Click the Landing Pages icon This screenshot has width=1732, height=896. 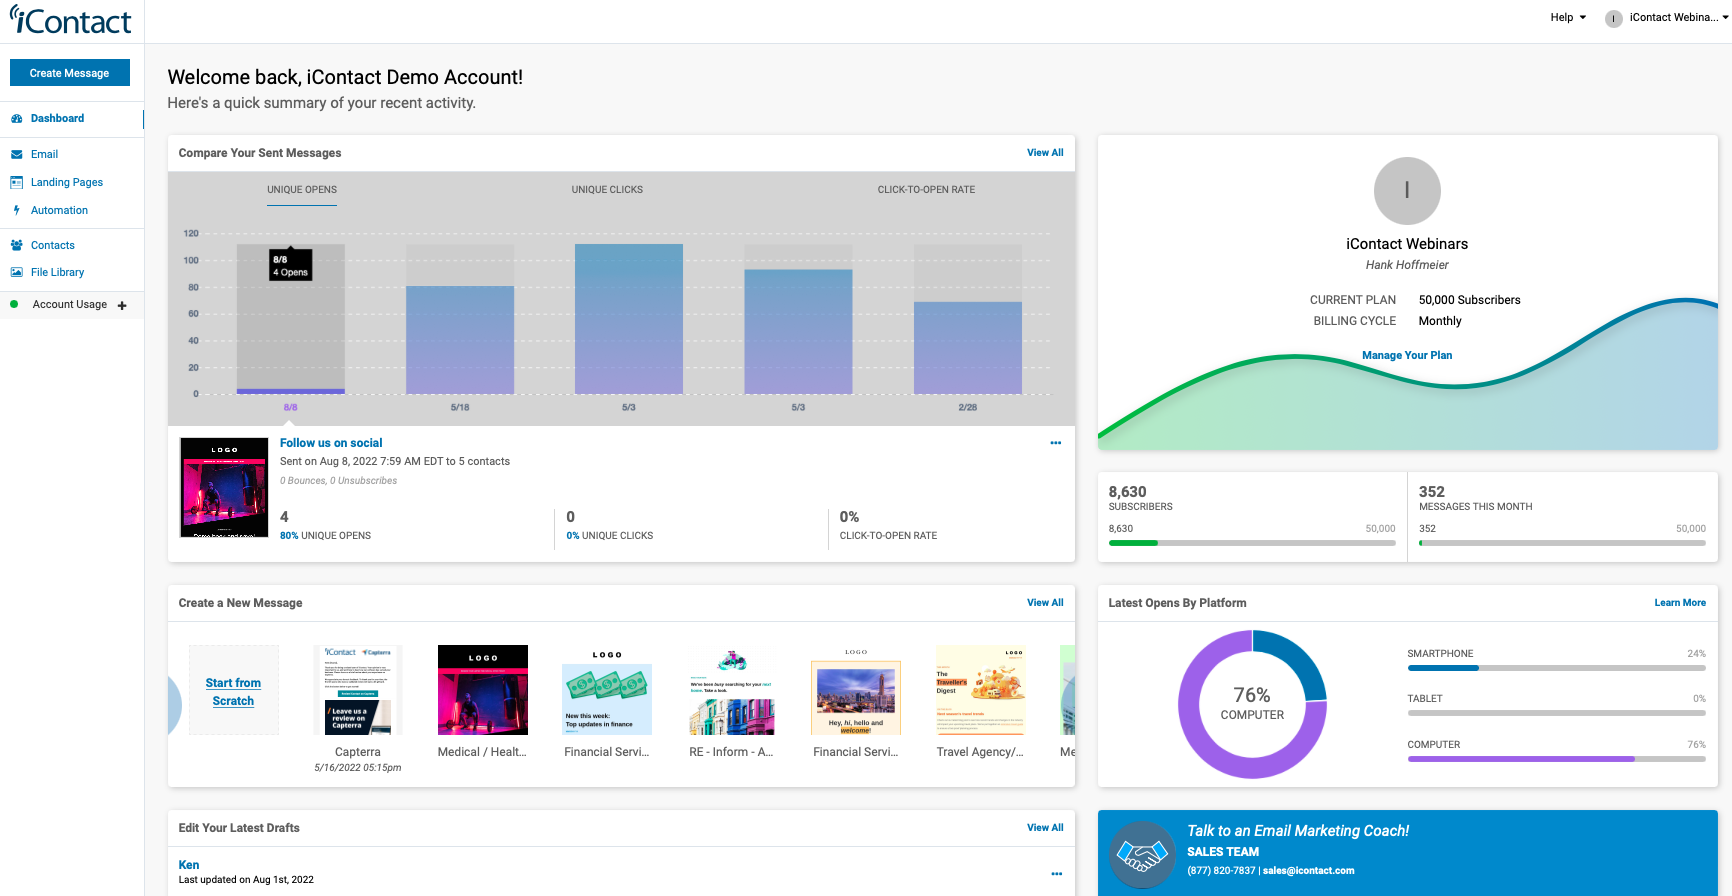(17, 183)
